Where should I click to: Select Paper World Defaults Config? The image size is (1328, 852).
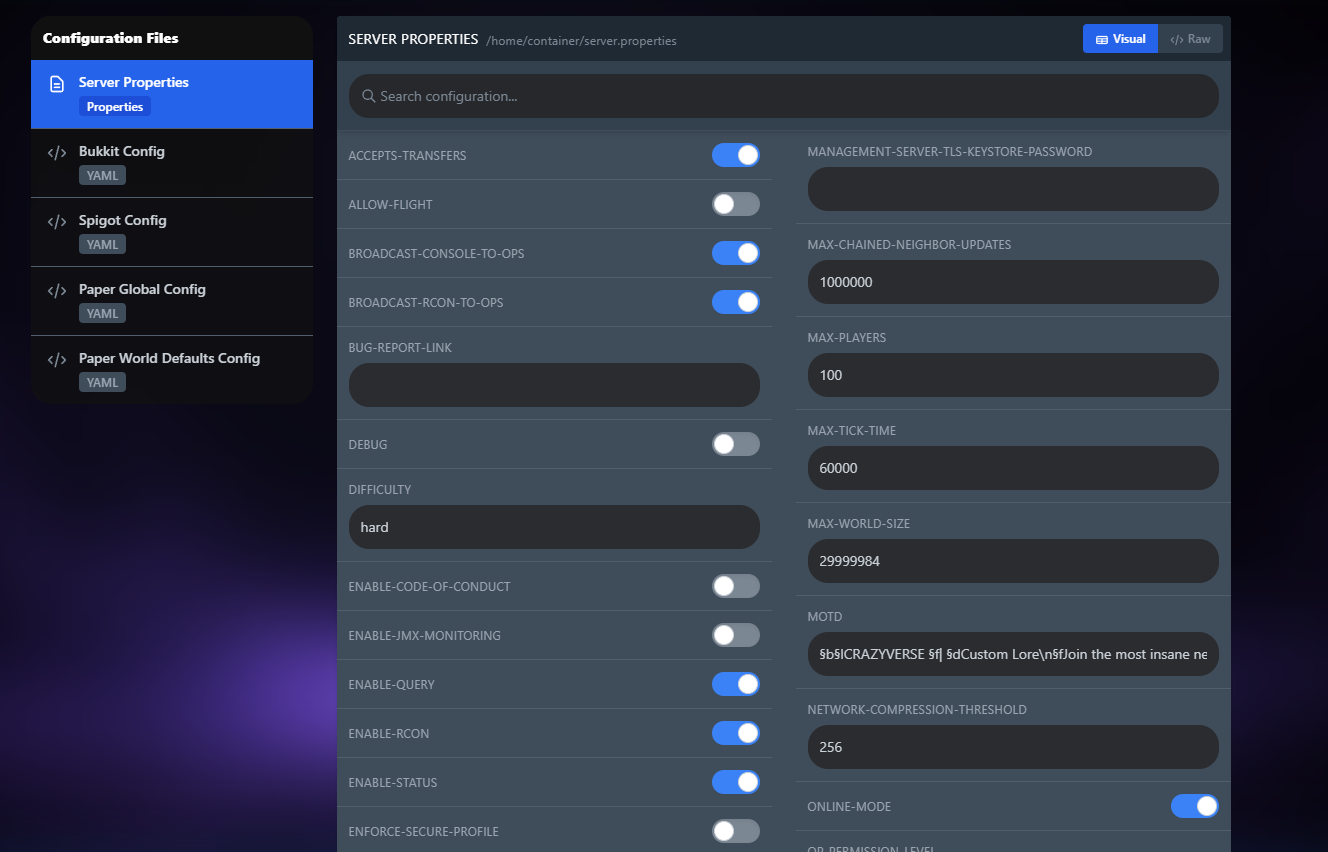pos(170,368)
